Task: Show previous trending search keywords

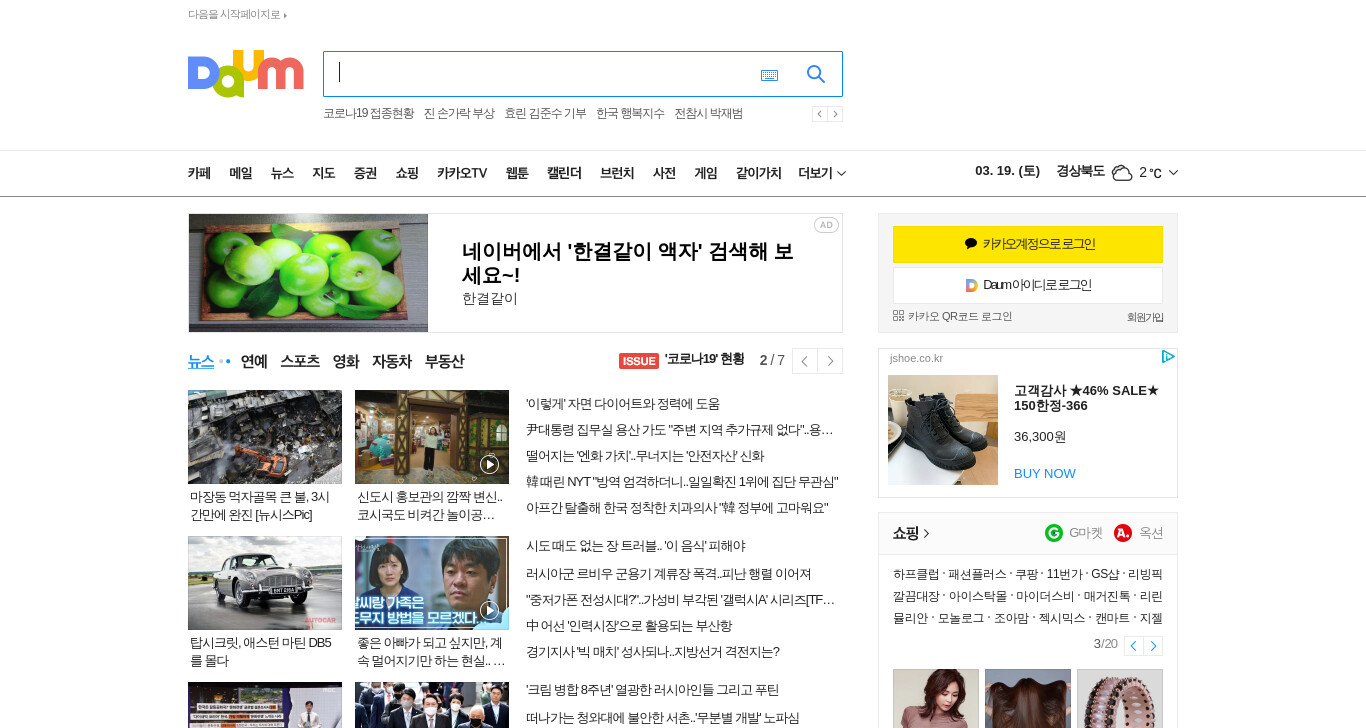Action: click(819, 114)
